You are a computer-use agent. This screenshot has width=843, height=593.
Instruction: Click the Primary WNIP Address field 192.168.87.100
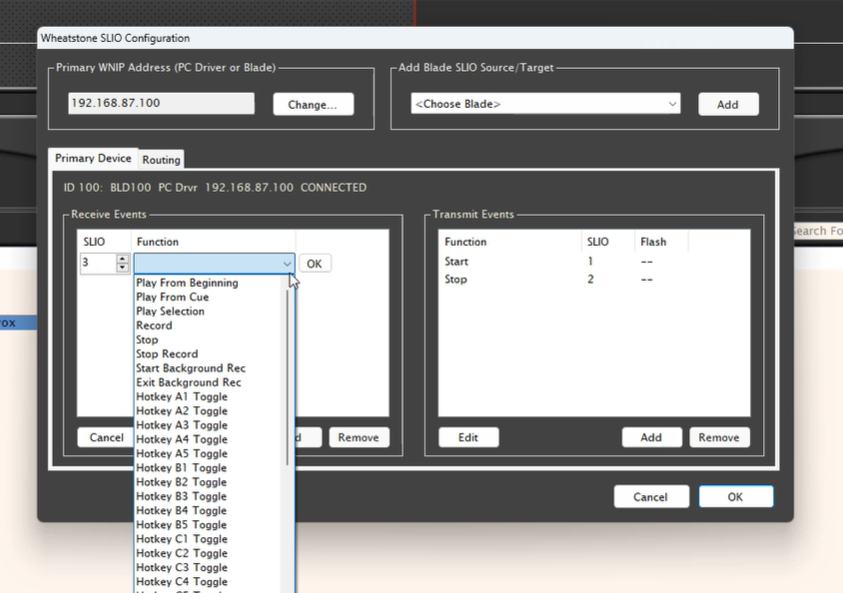[x=161, y=103]
